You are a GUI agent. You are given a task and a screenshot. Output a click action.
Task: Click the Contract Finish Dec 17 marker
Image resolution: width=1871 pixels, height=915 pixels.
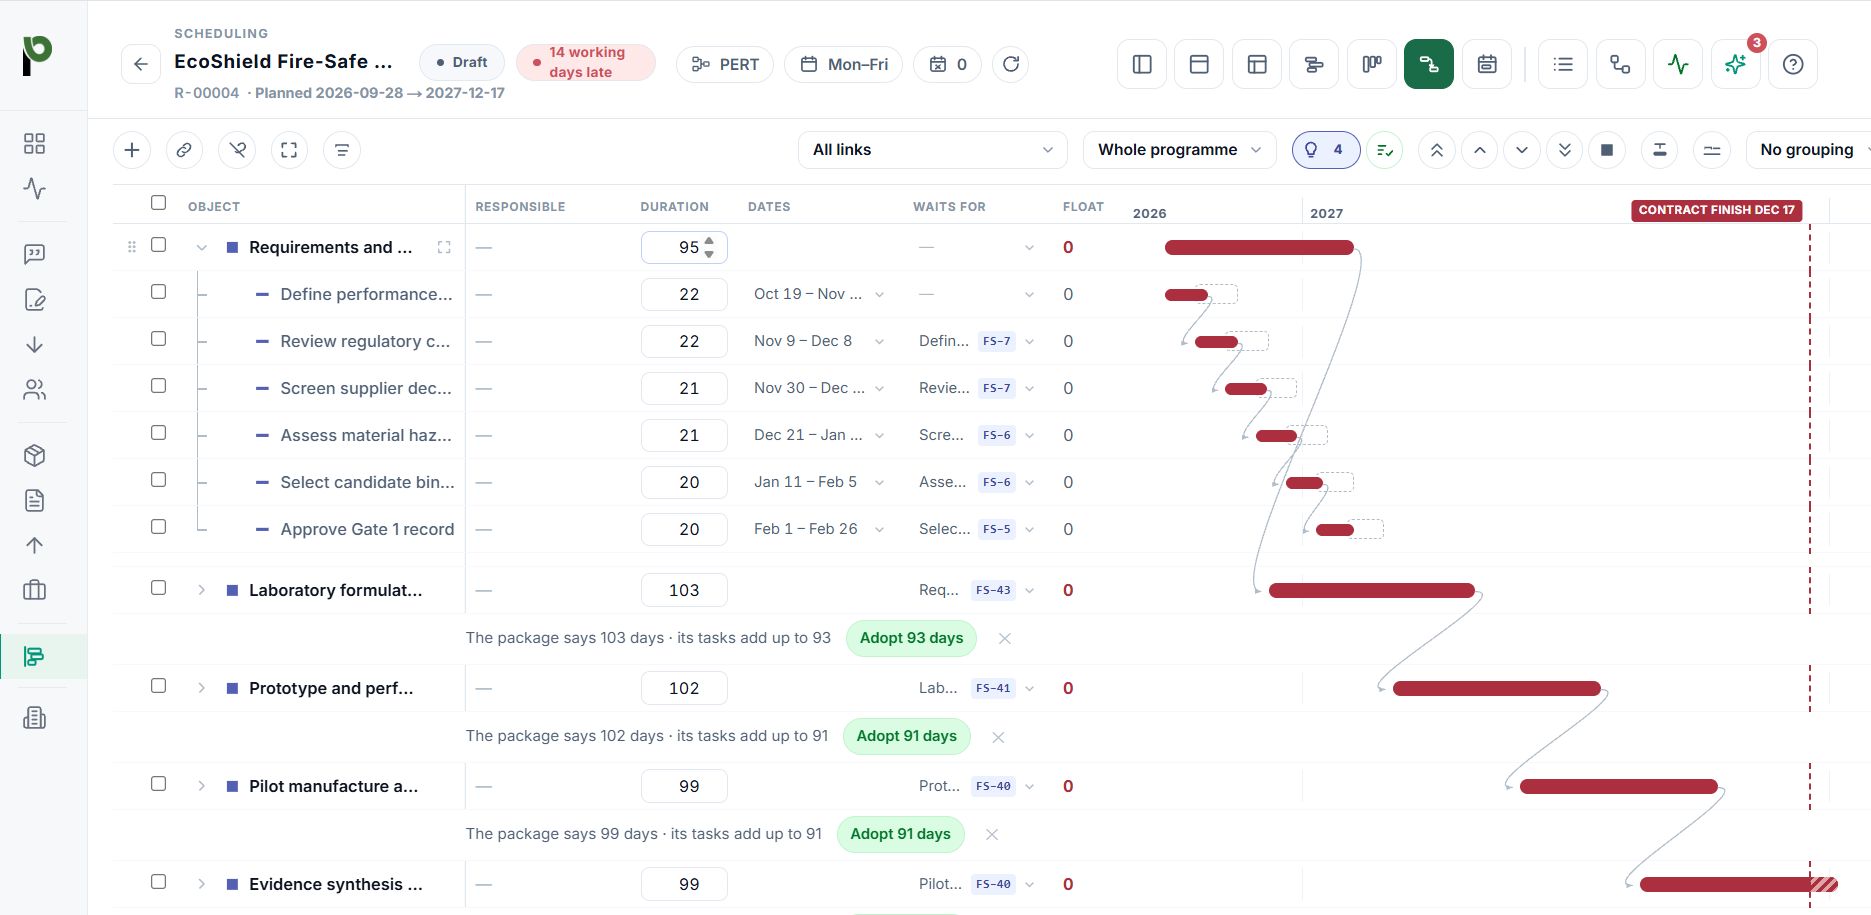1717,210
